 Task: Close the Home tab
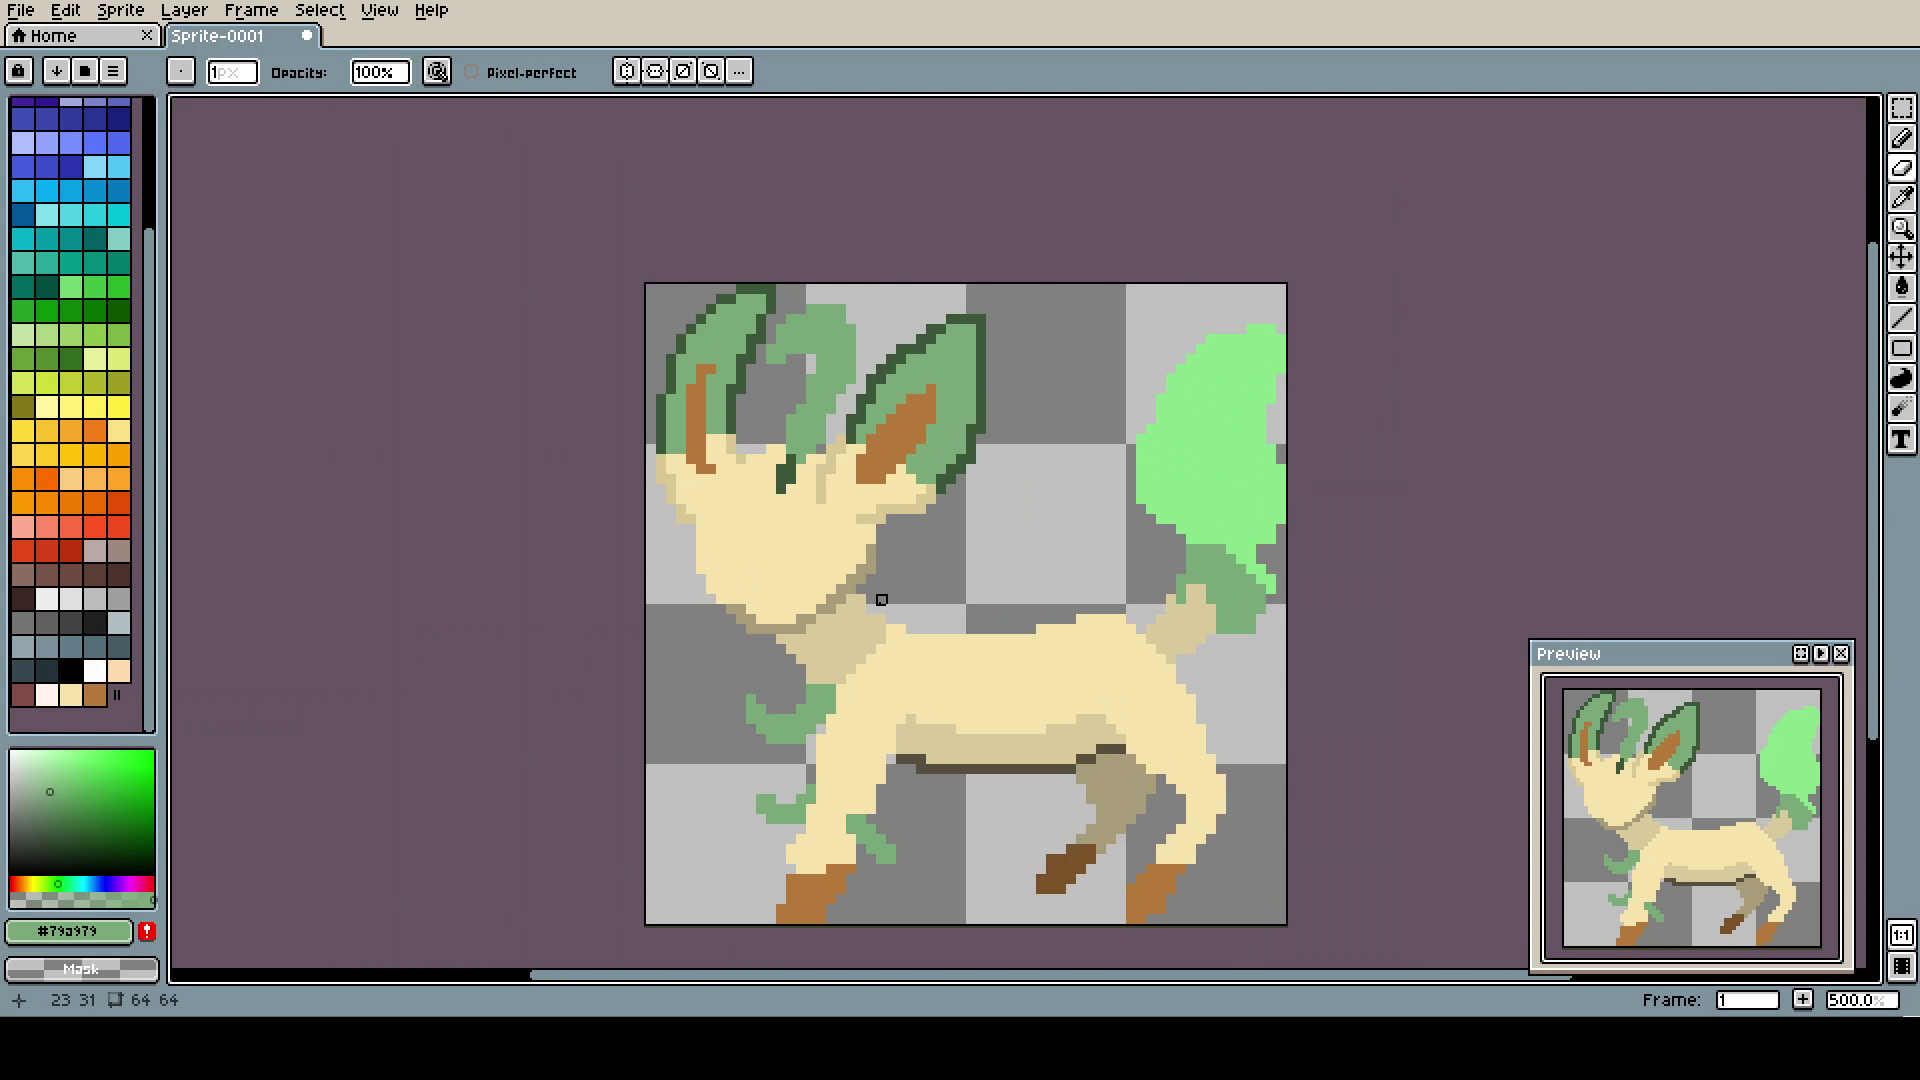[147, 36]
